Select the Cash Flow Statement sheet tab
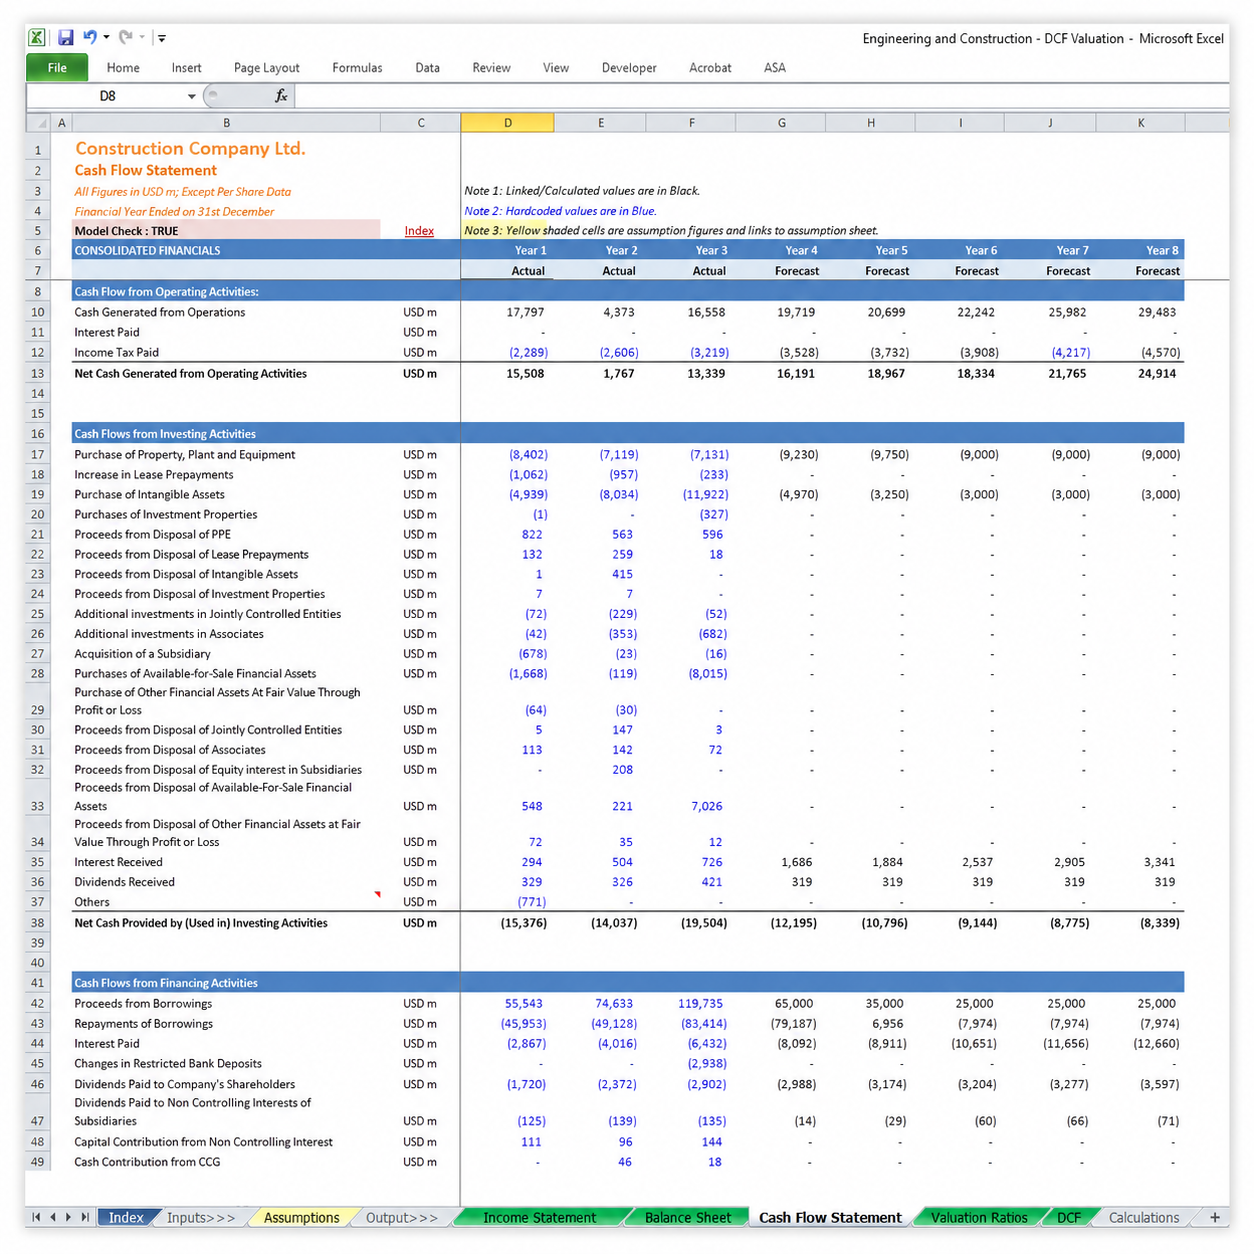Viewport: 1254px width, 1254px height. [x=830, y=1217]
